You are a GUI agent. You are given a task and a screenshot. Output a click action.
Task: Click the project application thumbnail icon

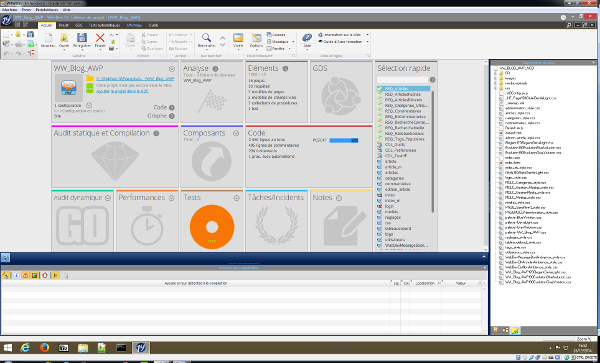tap(69, 88)
